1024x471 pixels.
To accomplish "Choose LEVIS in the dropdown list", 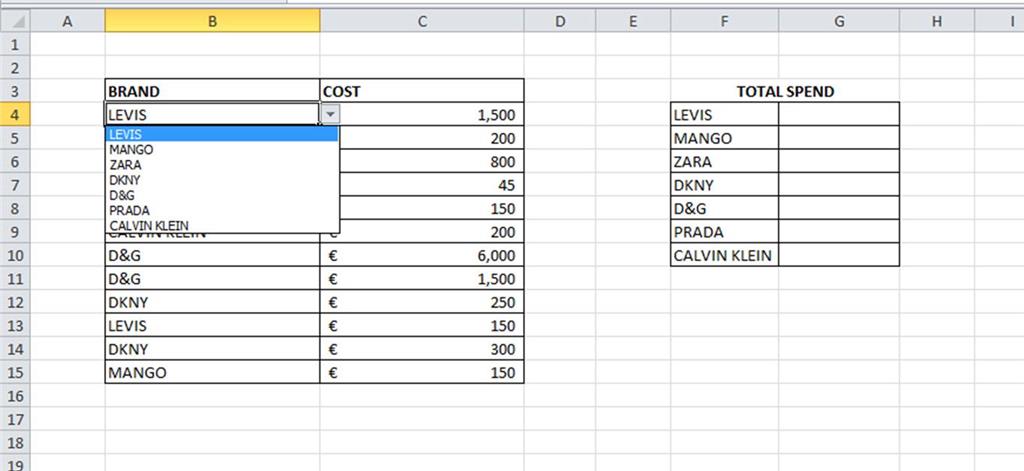I will point(221,134).
